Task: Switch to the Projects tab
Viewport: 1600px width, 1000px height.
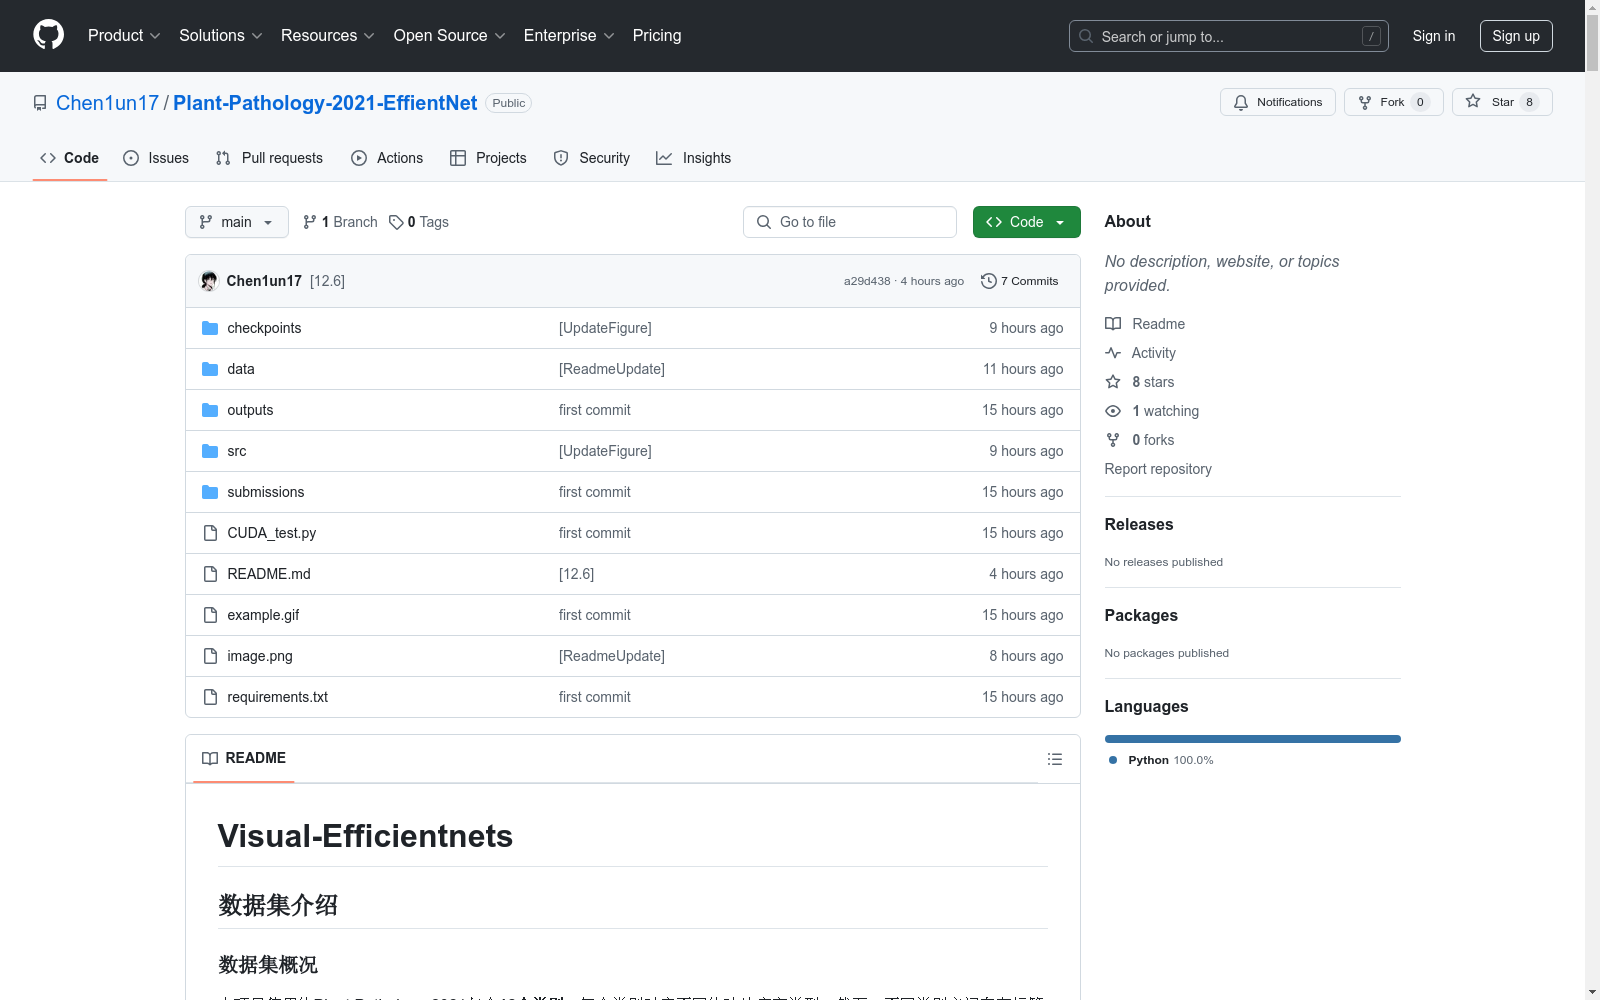Action: pos(488,158)
